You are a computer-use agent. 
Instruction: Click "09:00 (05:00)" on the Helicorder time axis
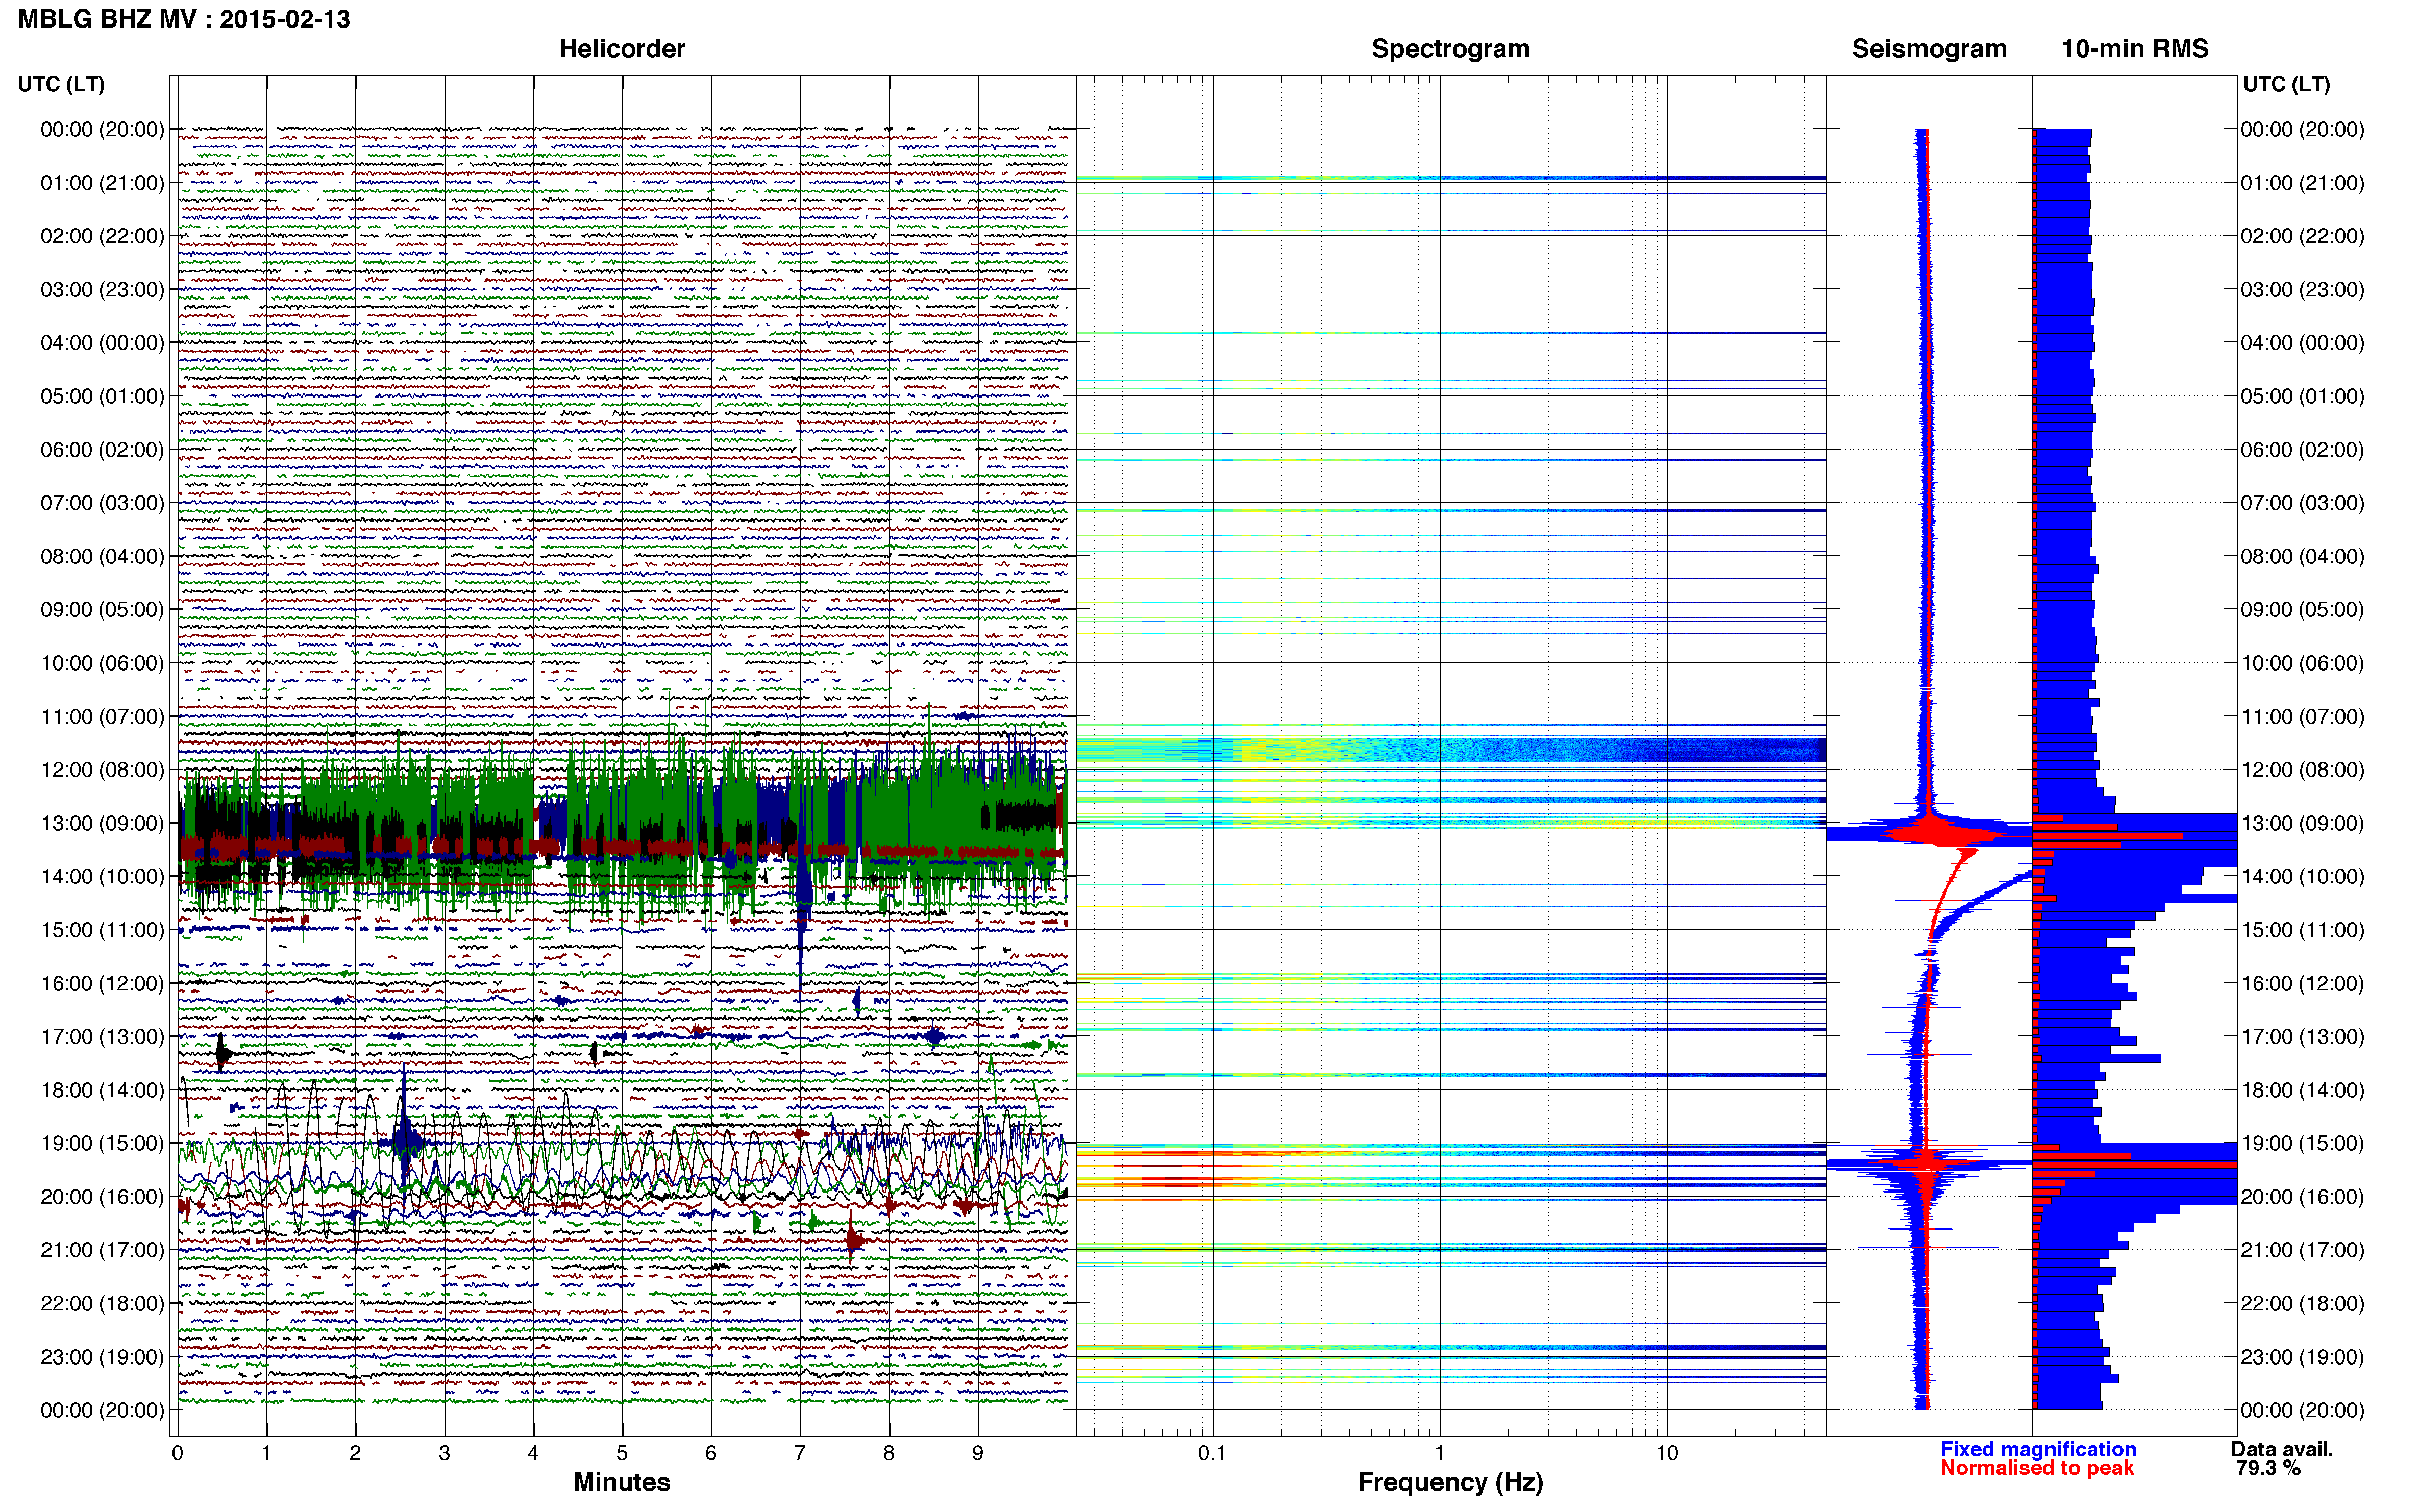[x=102, y=610]
